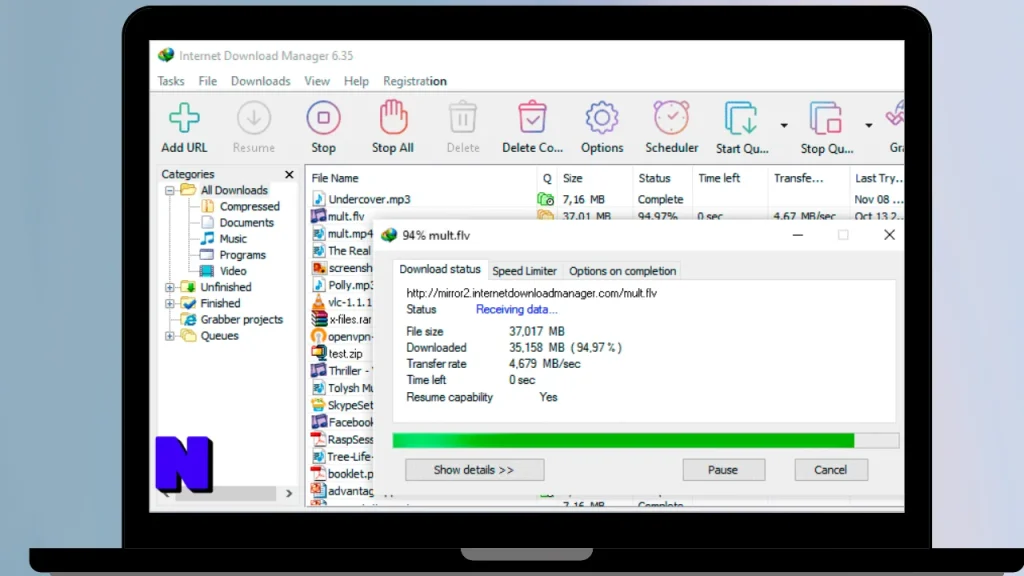
Task: Select the Video category
Action: point(233,271)
